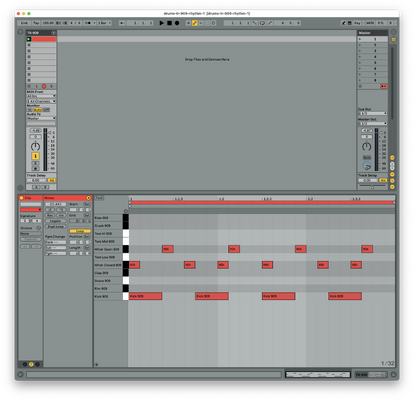Toggle computer MIDI keyboard icon
The width and height of the screenshot is (414, 400).
(350, 23)
